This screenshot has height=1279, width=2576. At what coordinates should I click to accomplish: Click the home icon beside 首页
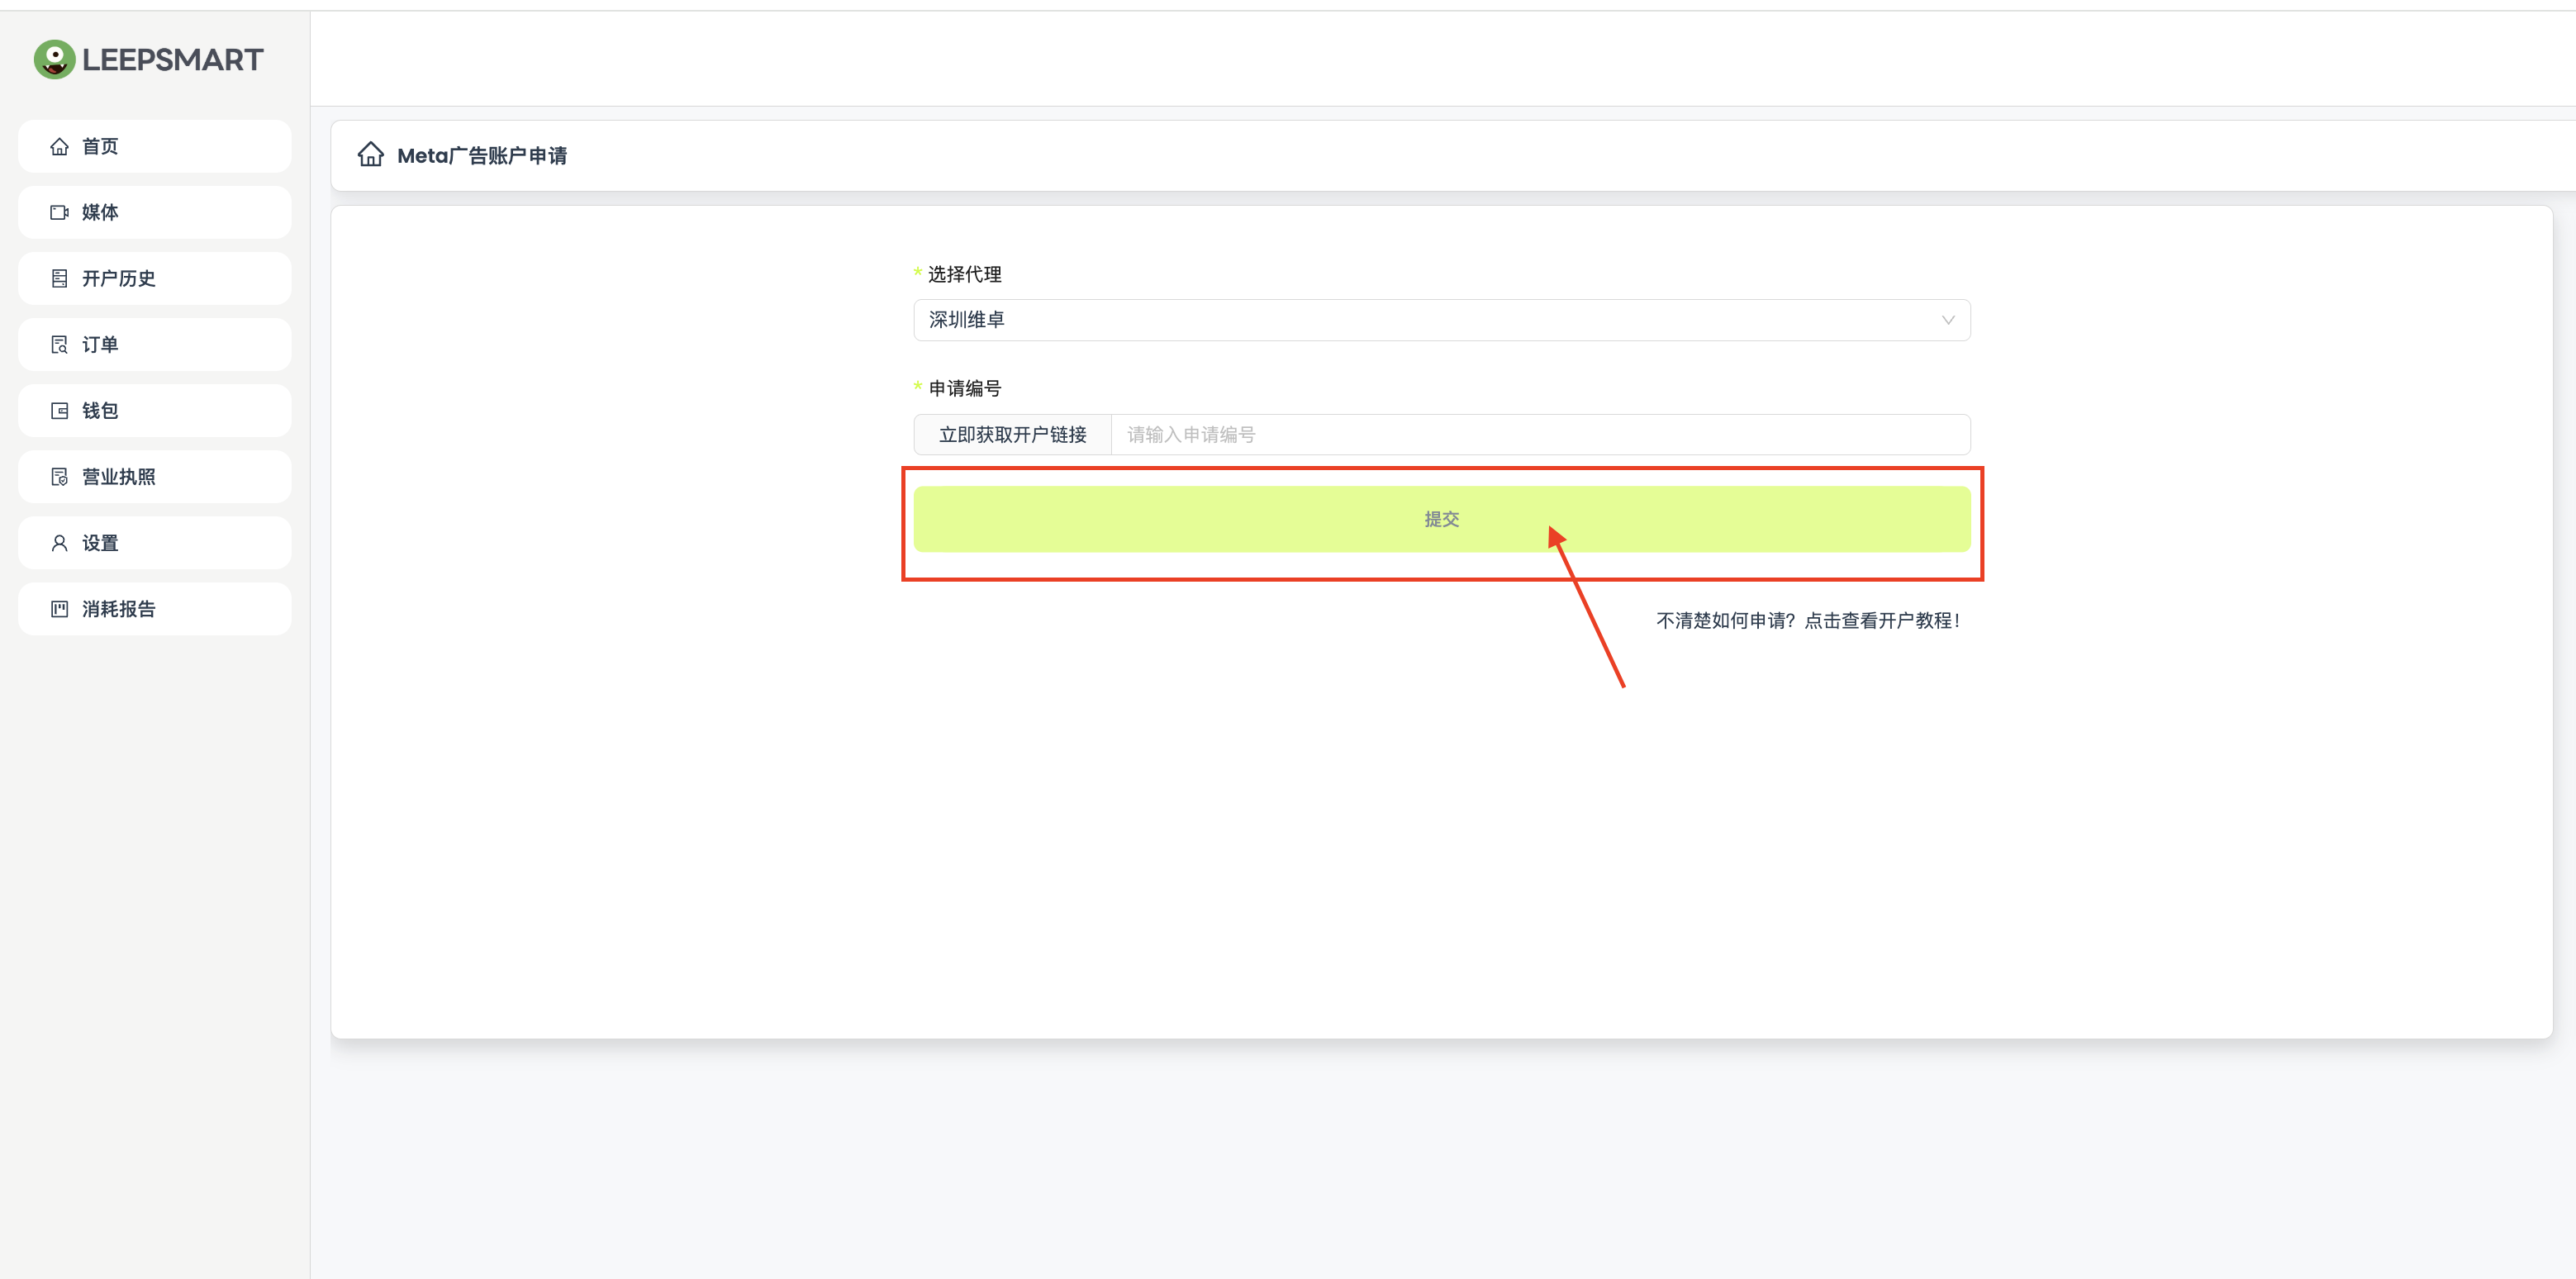click(x=60, y=146)
